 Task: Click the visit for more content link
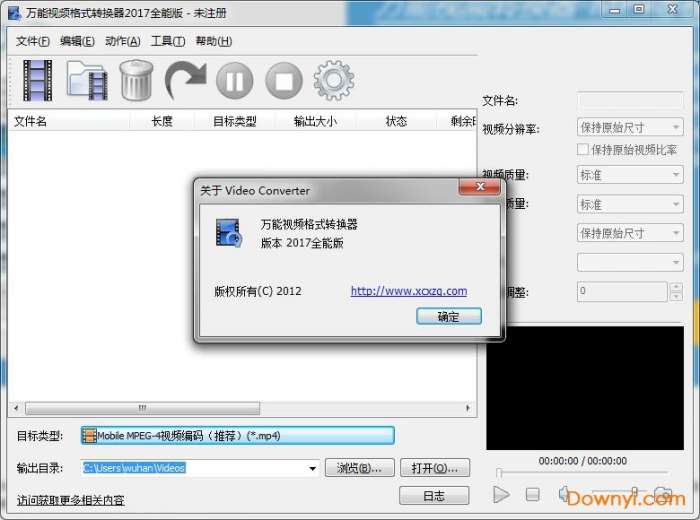point(71,500)
